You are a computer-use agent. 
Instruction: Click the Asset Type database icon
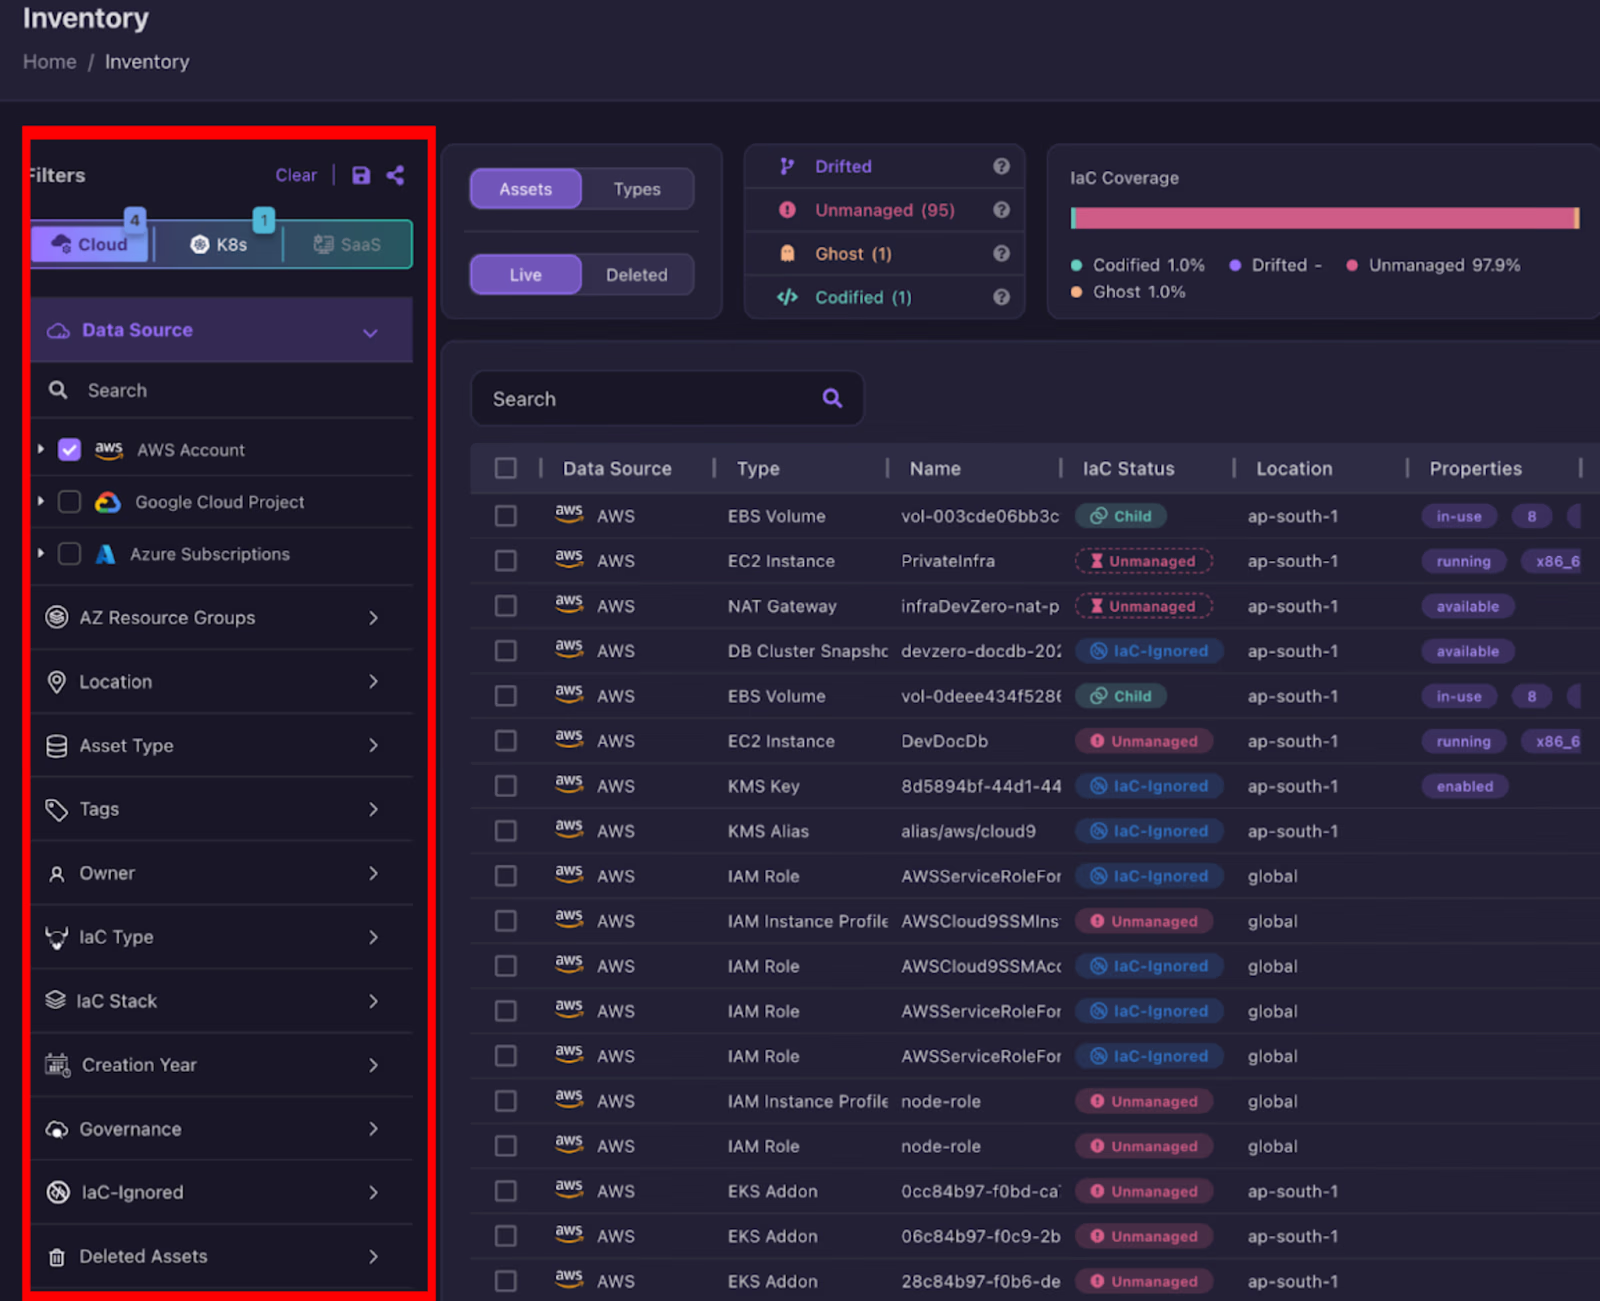(57, 746)
